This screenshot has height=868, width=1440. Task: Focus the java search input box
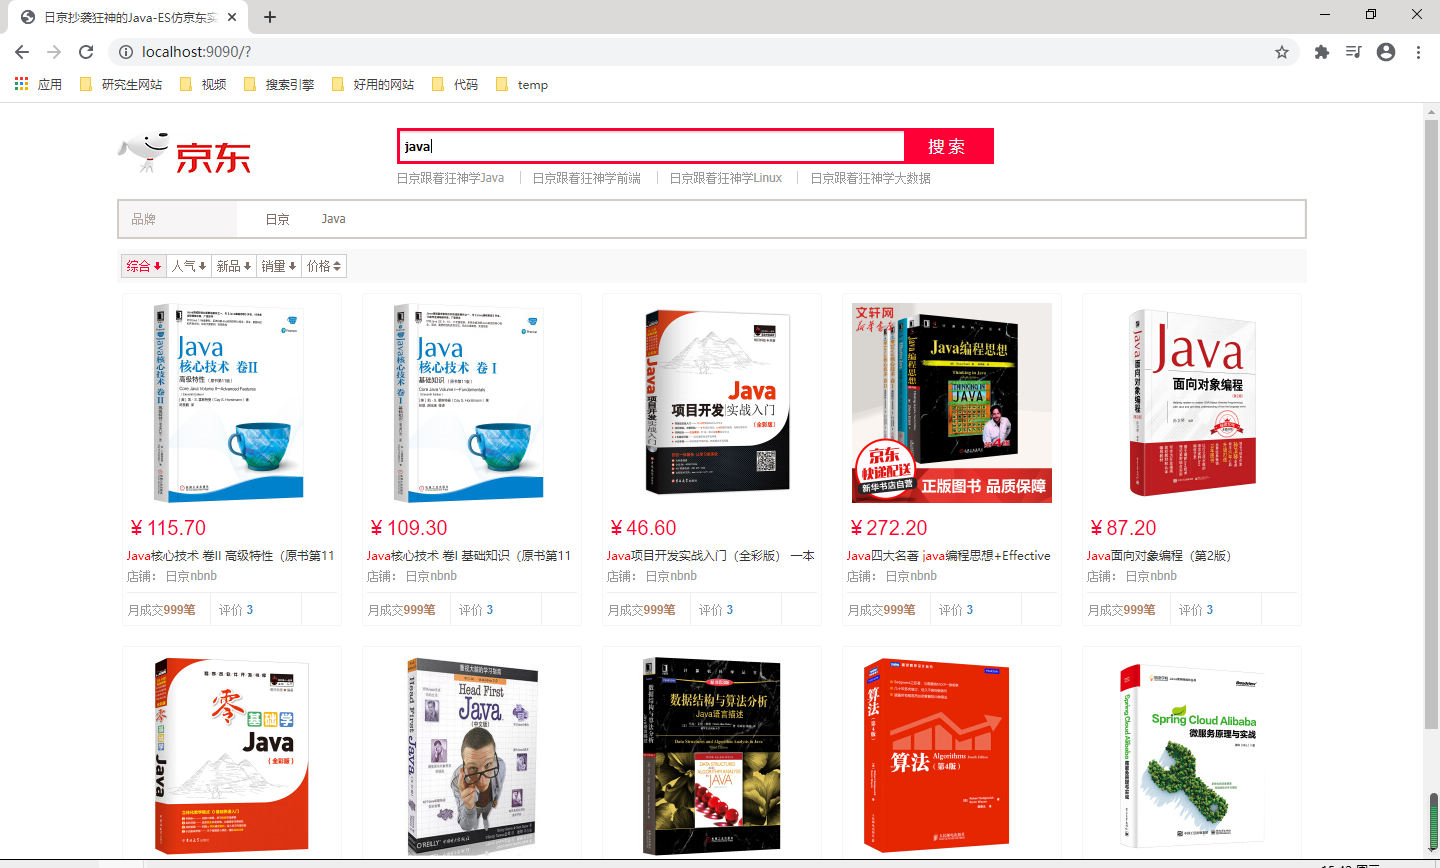point(651,146)
